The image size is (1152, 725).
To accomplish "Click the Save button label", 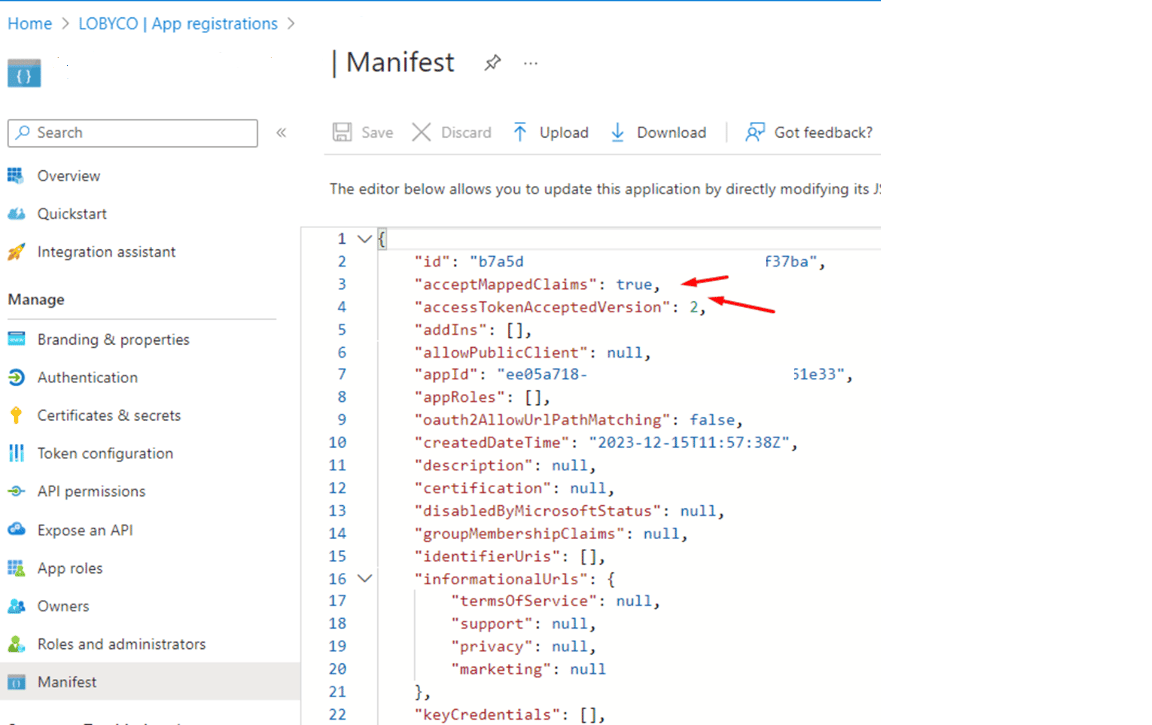I will tap(377, 132).
